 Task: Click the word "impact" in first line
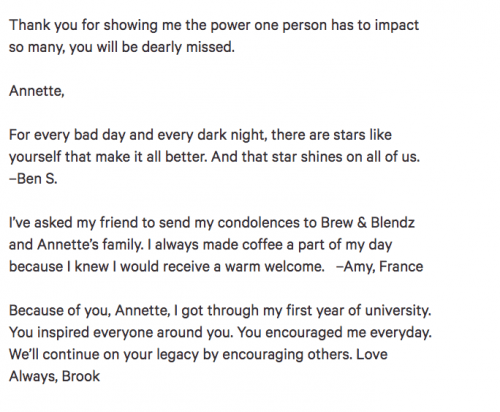tap(397, 25)
